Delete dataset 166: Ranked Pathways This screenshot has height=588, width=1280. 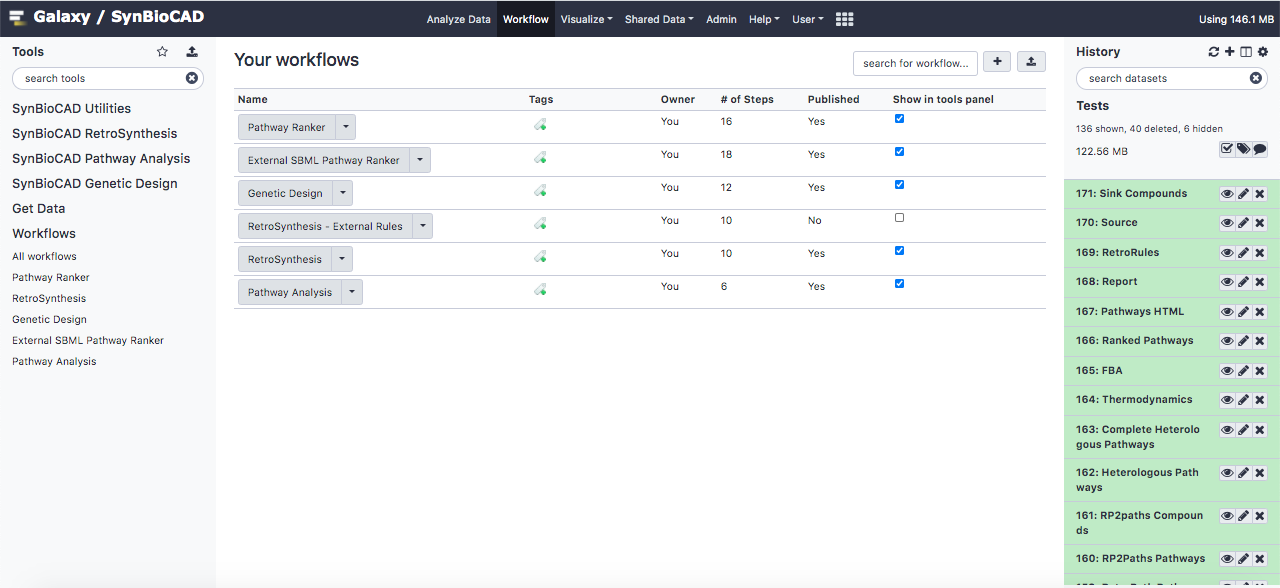click(1260, 341)
